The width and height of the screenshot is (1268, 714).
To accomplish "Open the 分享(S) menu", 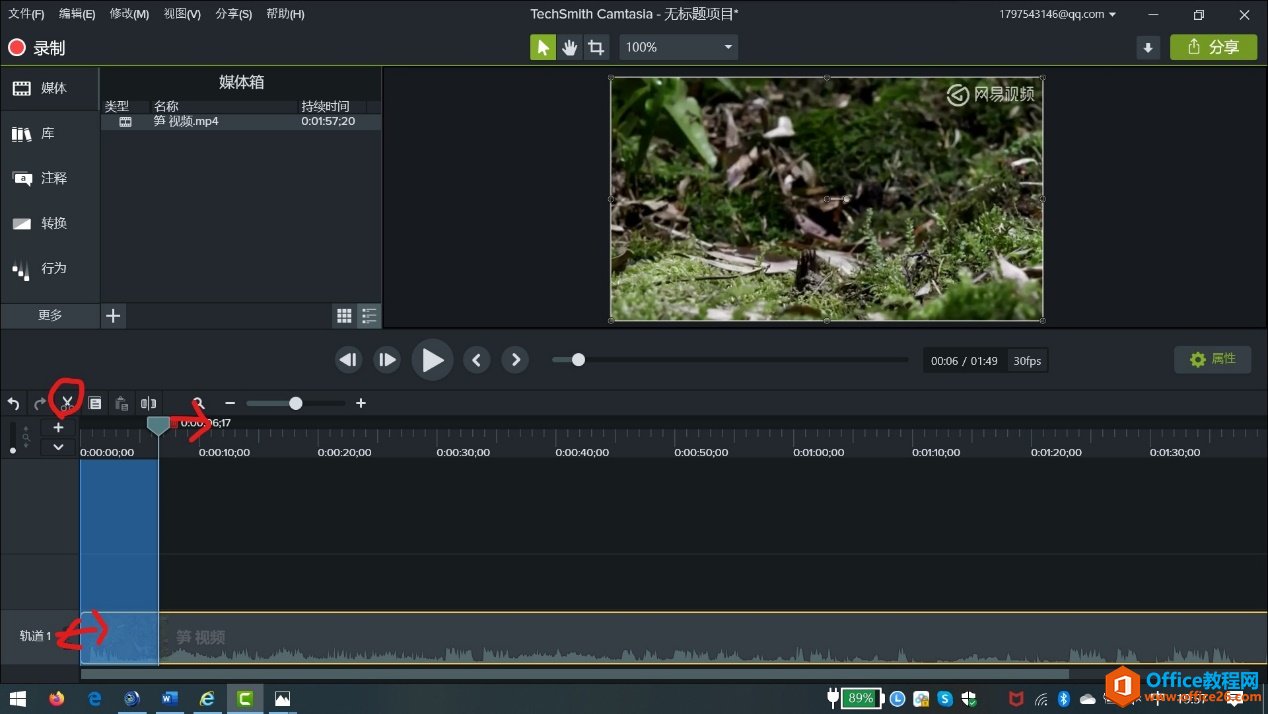I will [233, 14].
